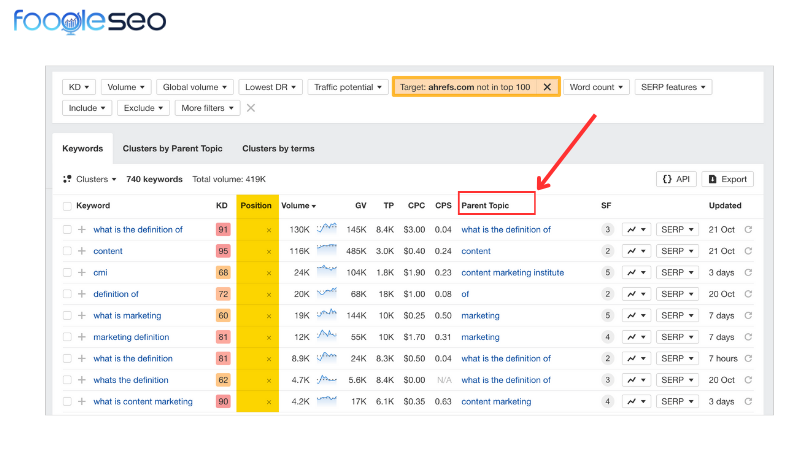
Task: Switch to the Clusters by Parent Topic tab
Action: 172,148
